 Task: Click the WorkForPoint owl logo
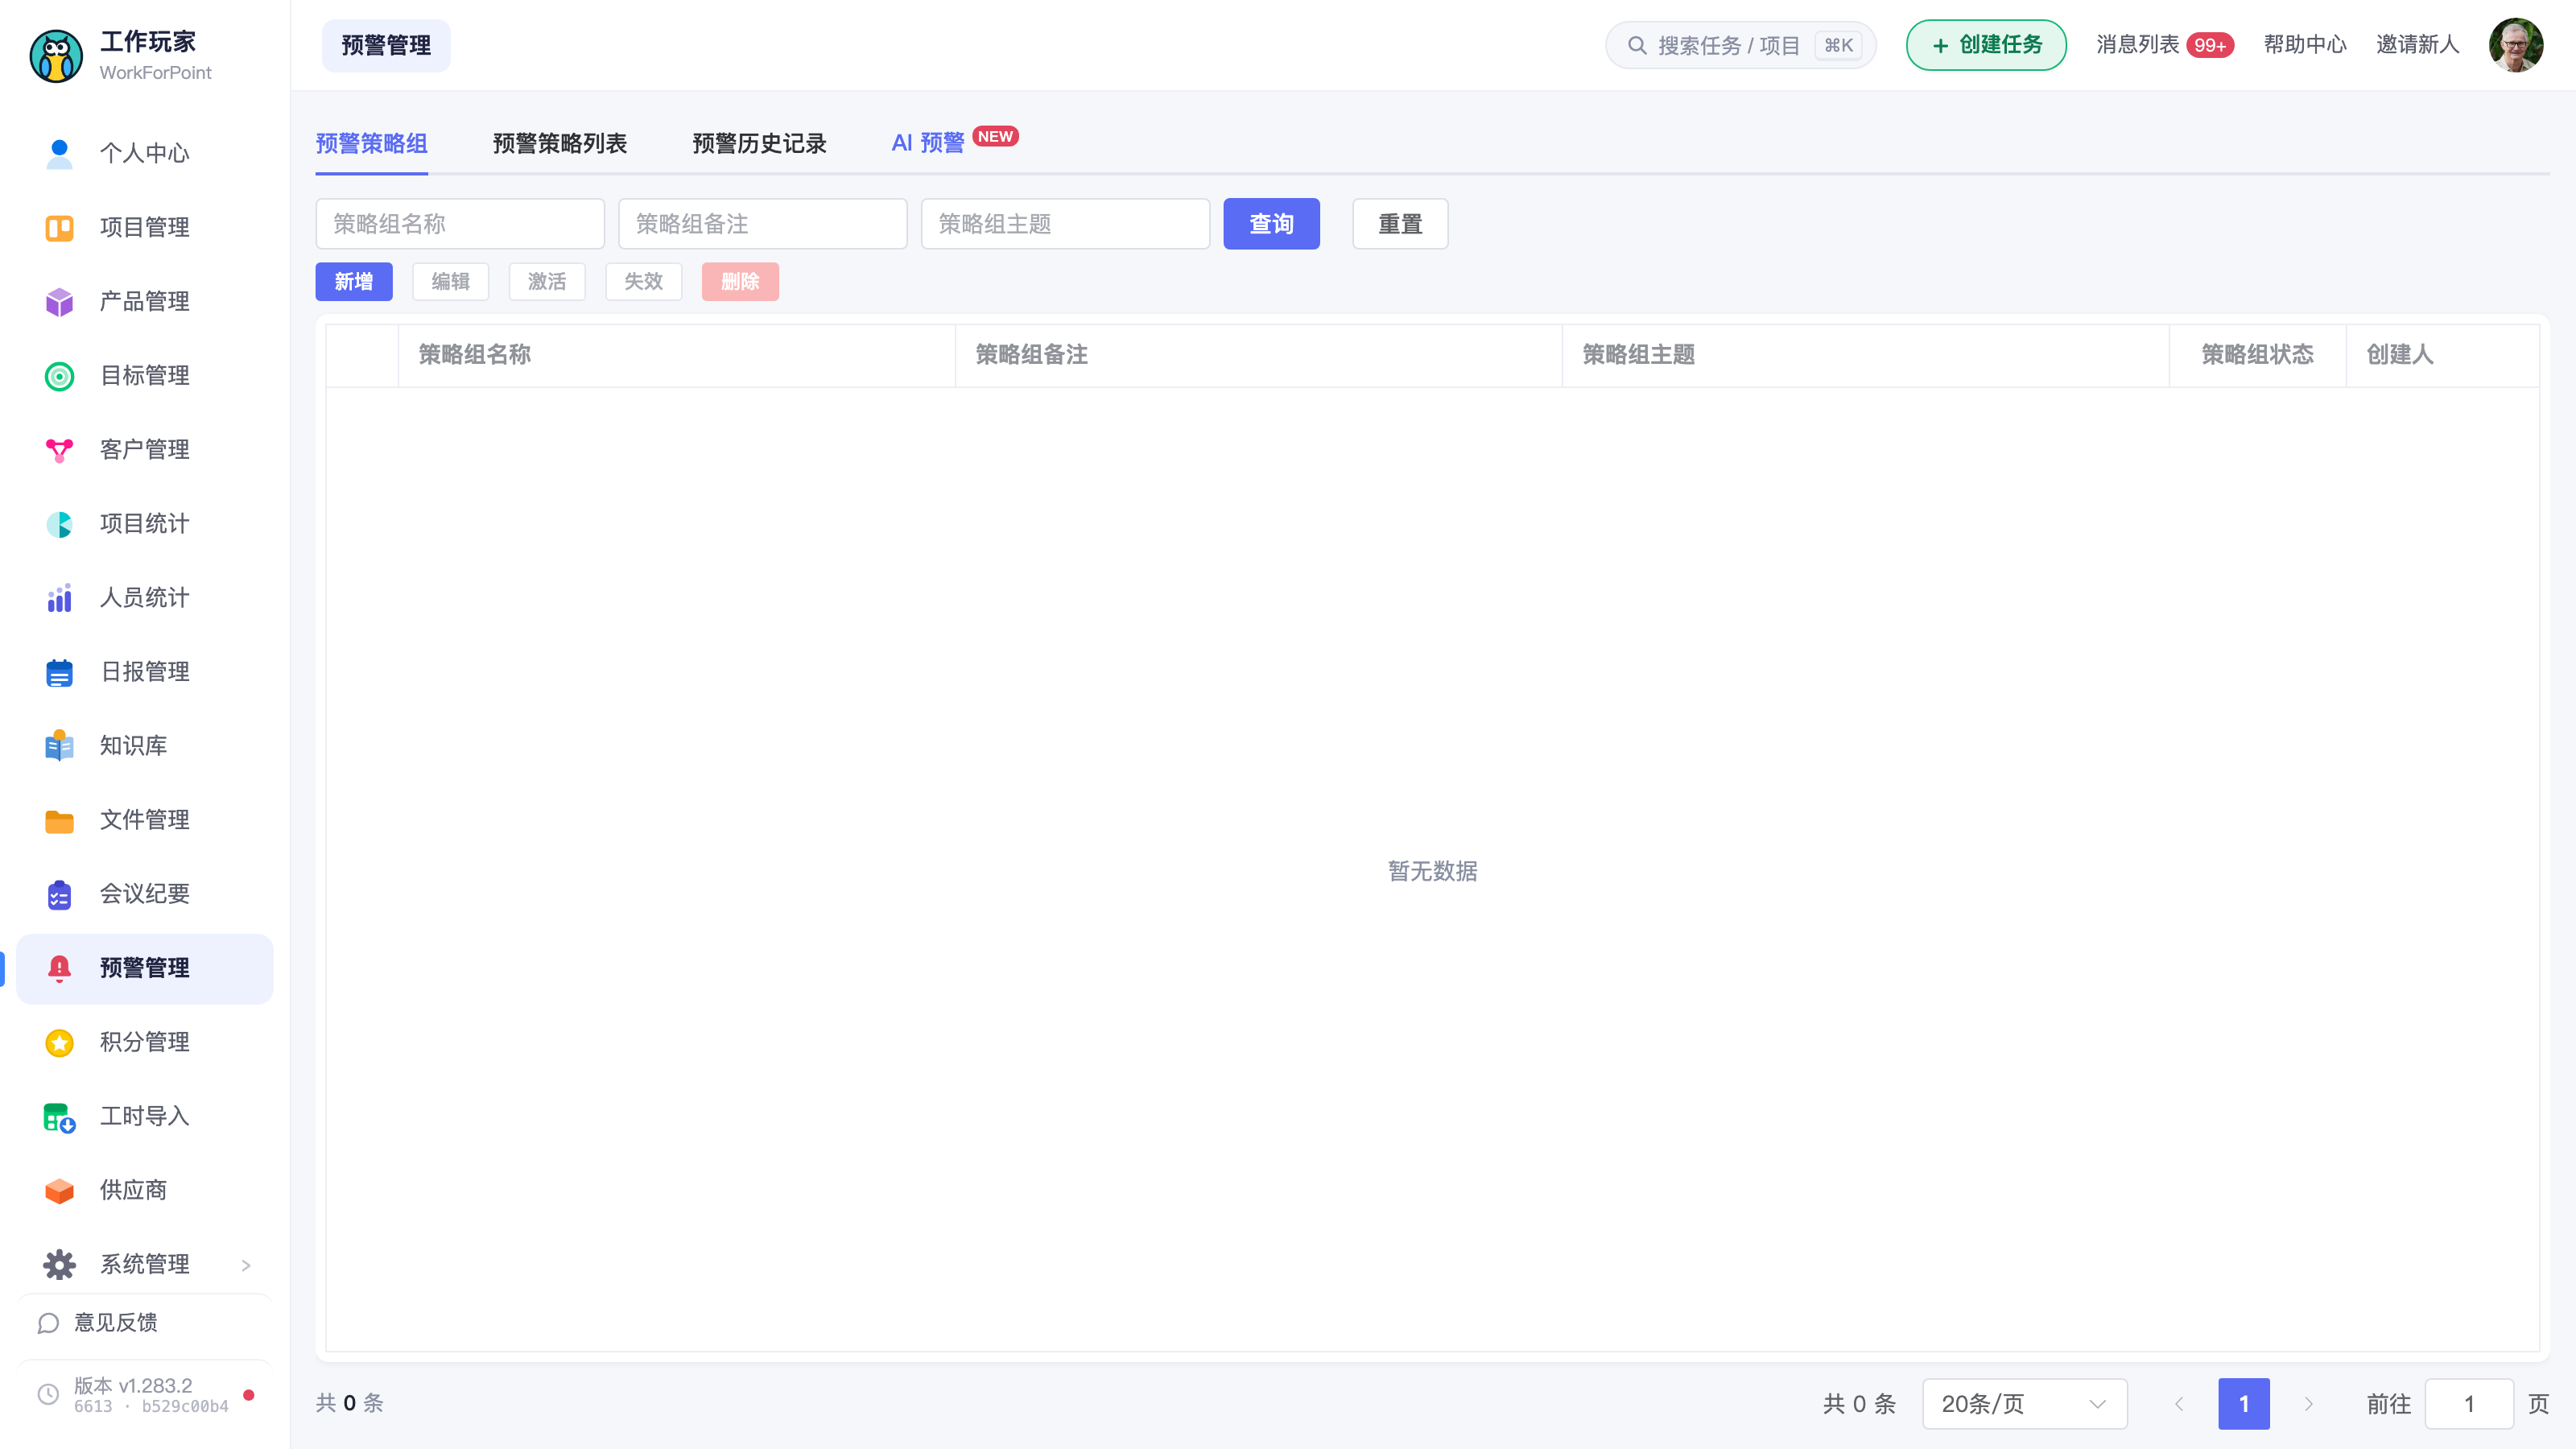56,56
